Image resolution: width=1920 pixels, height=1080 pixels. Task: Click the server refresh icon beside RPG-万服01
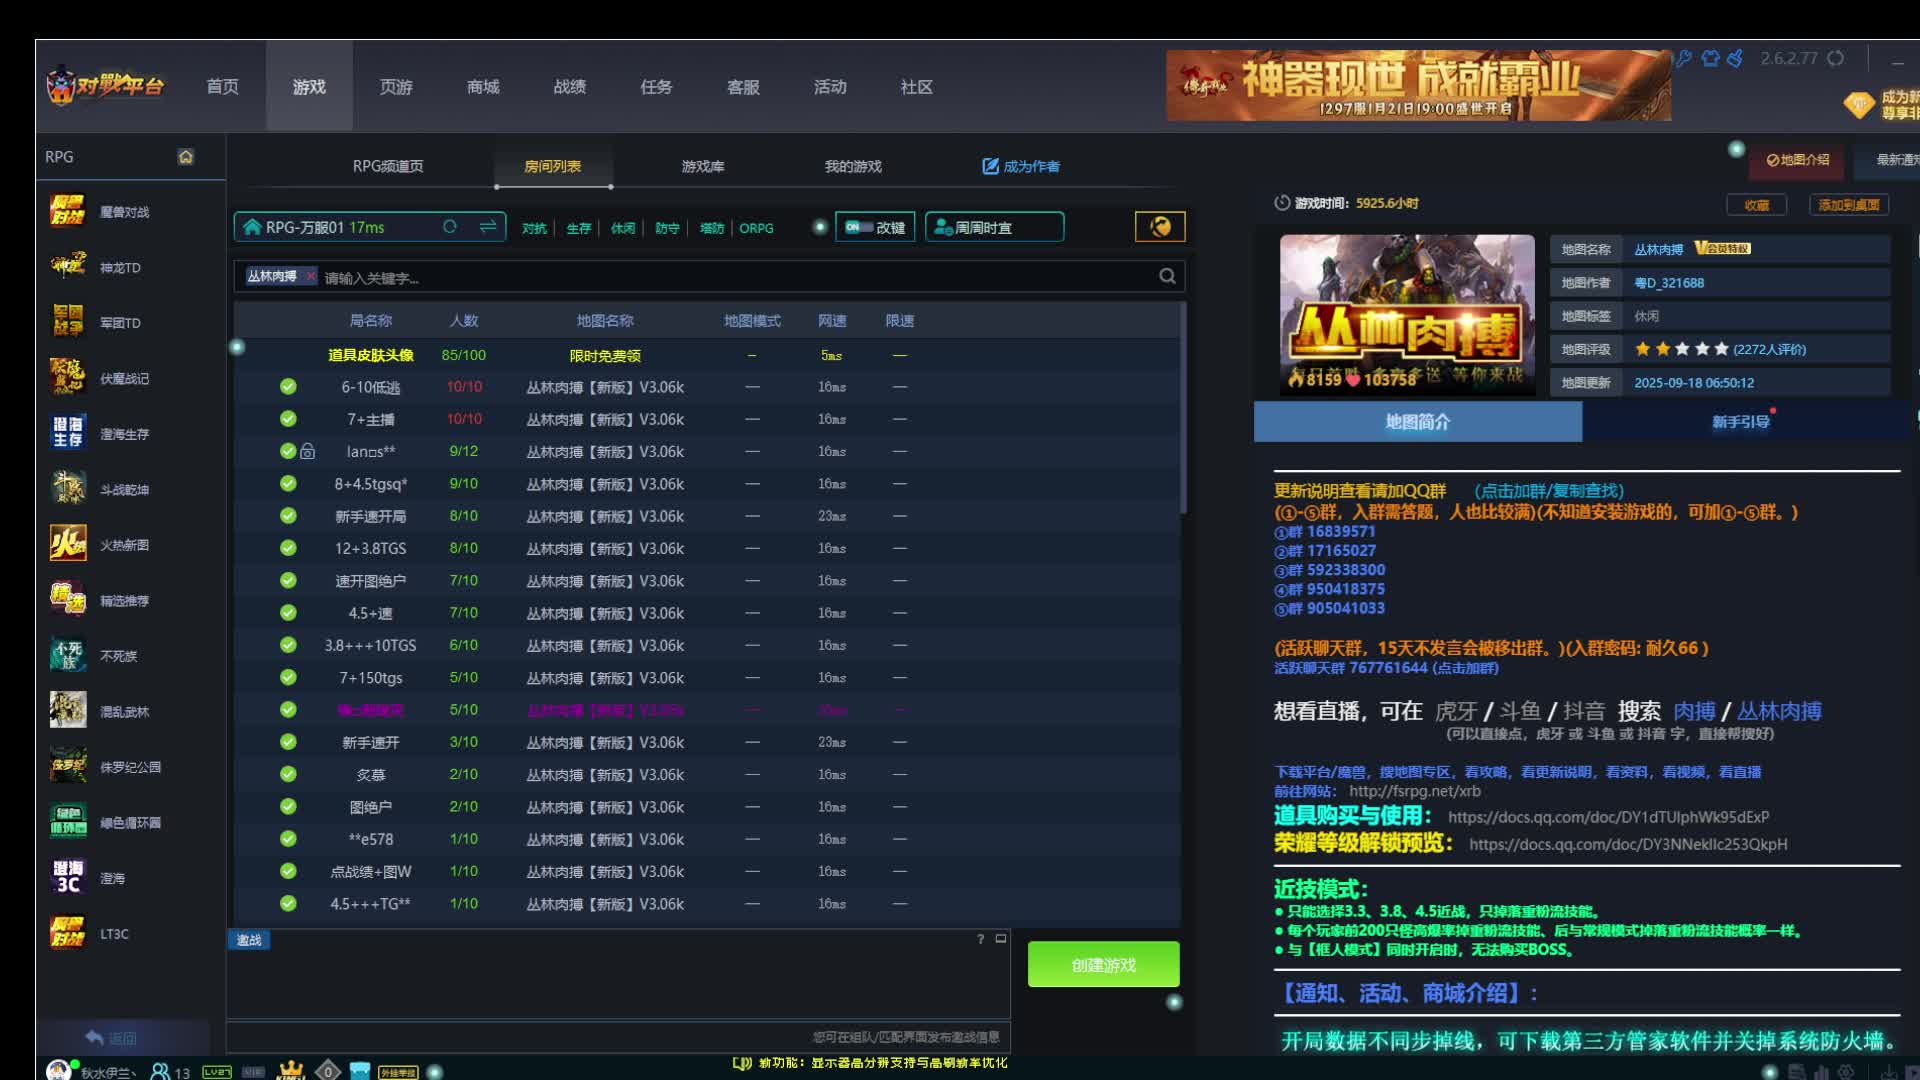click(450, 227)
